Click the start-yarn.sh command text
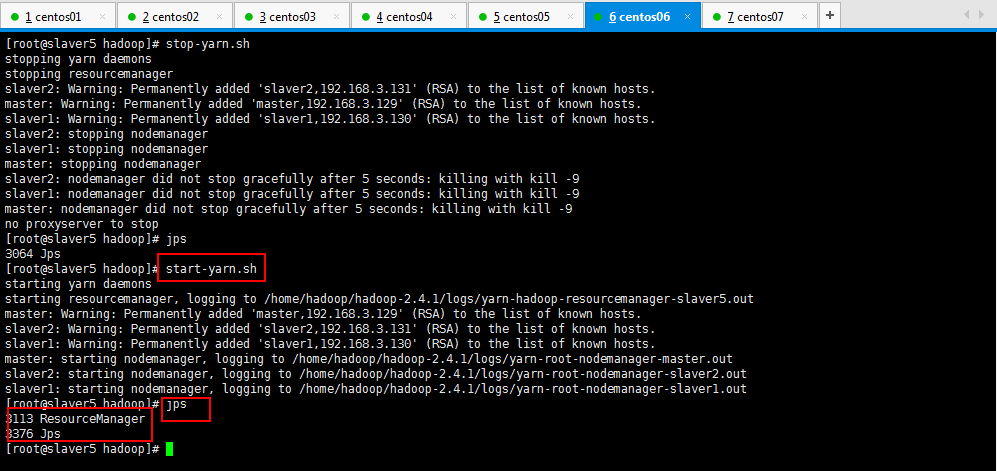 pos(211,269)
